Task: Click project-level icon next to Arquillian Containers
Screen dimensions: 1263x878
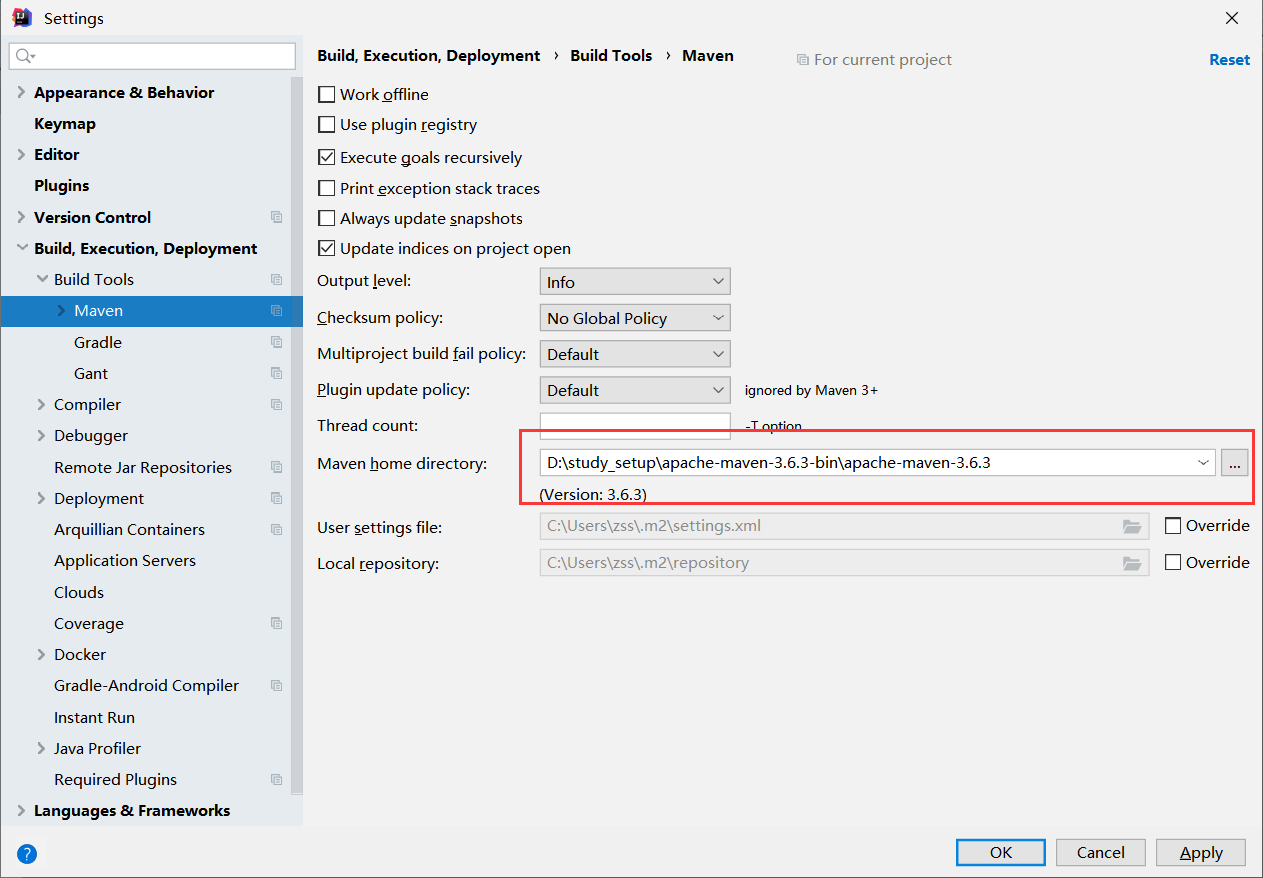Action: point(277,529)
